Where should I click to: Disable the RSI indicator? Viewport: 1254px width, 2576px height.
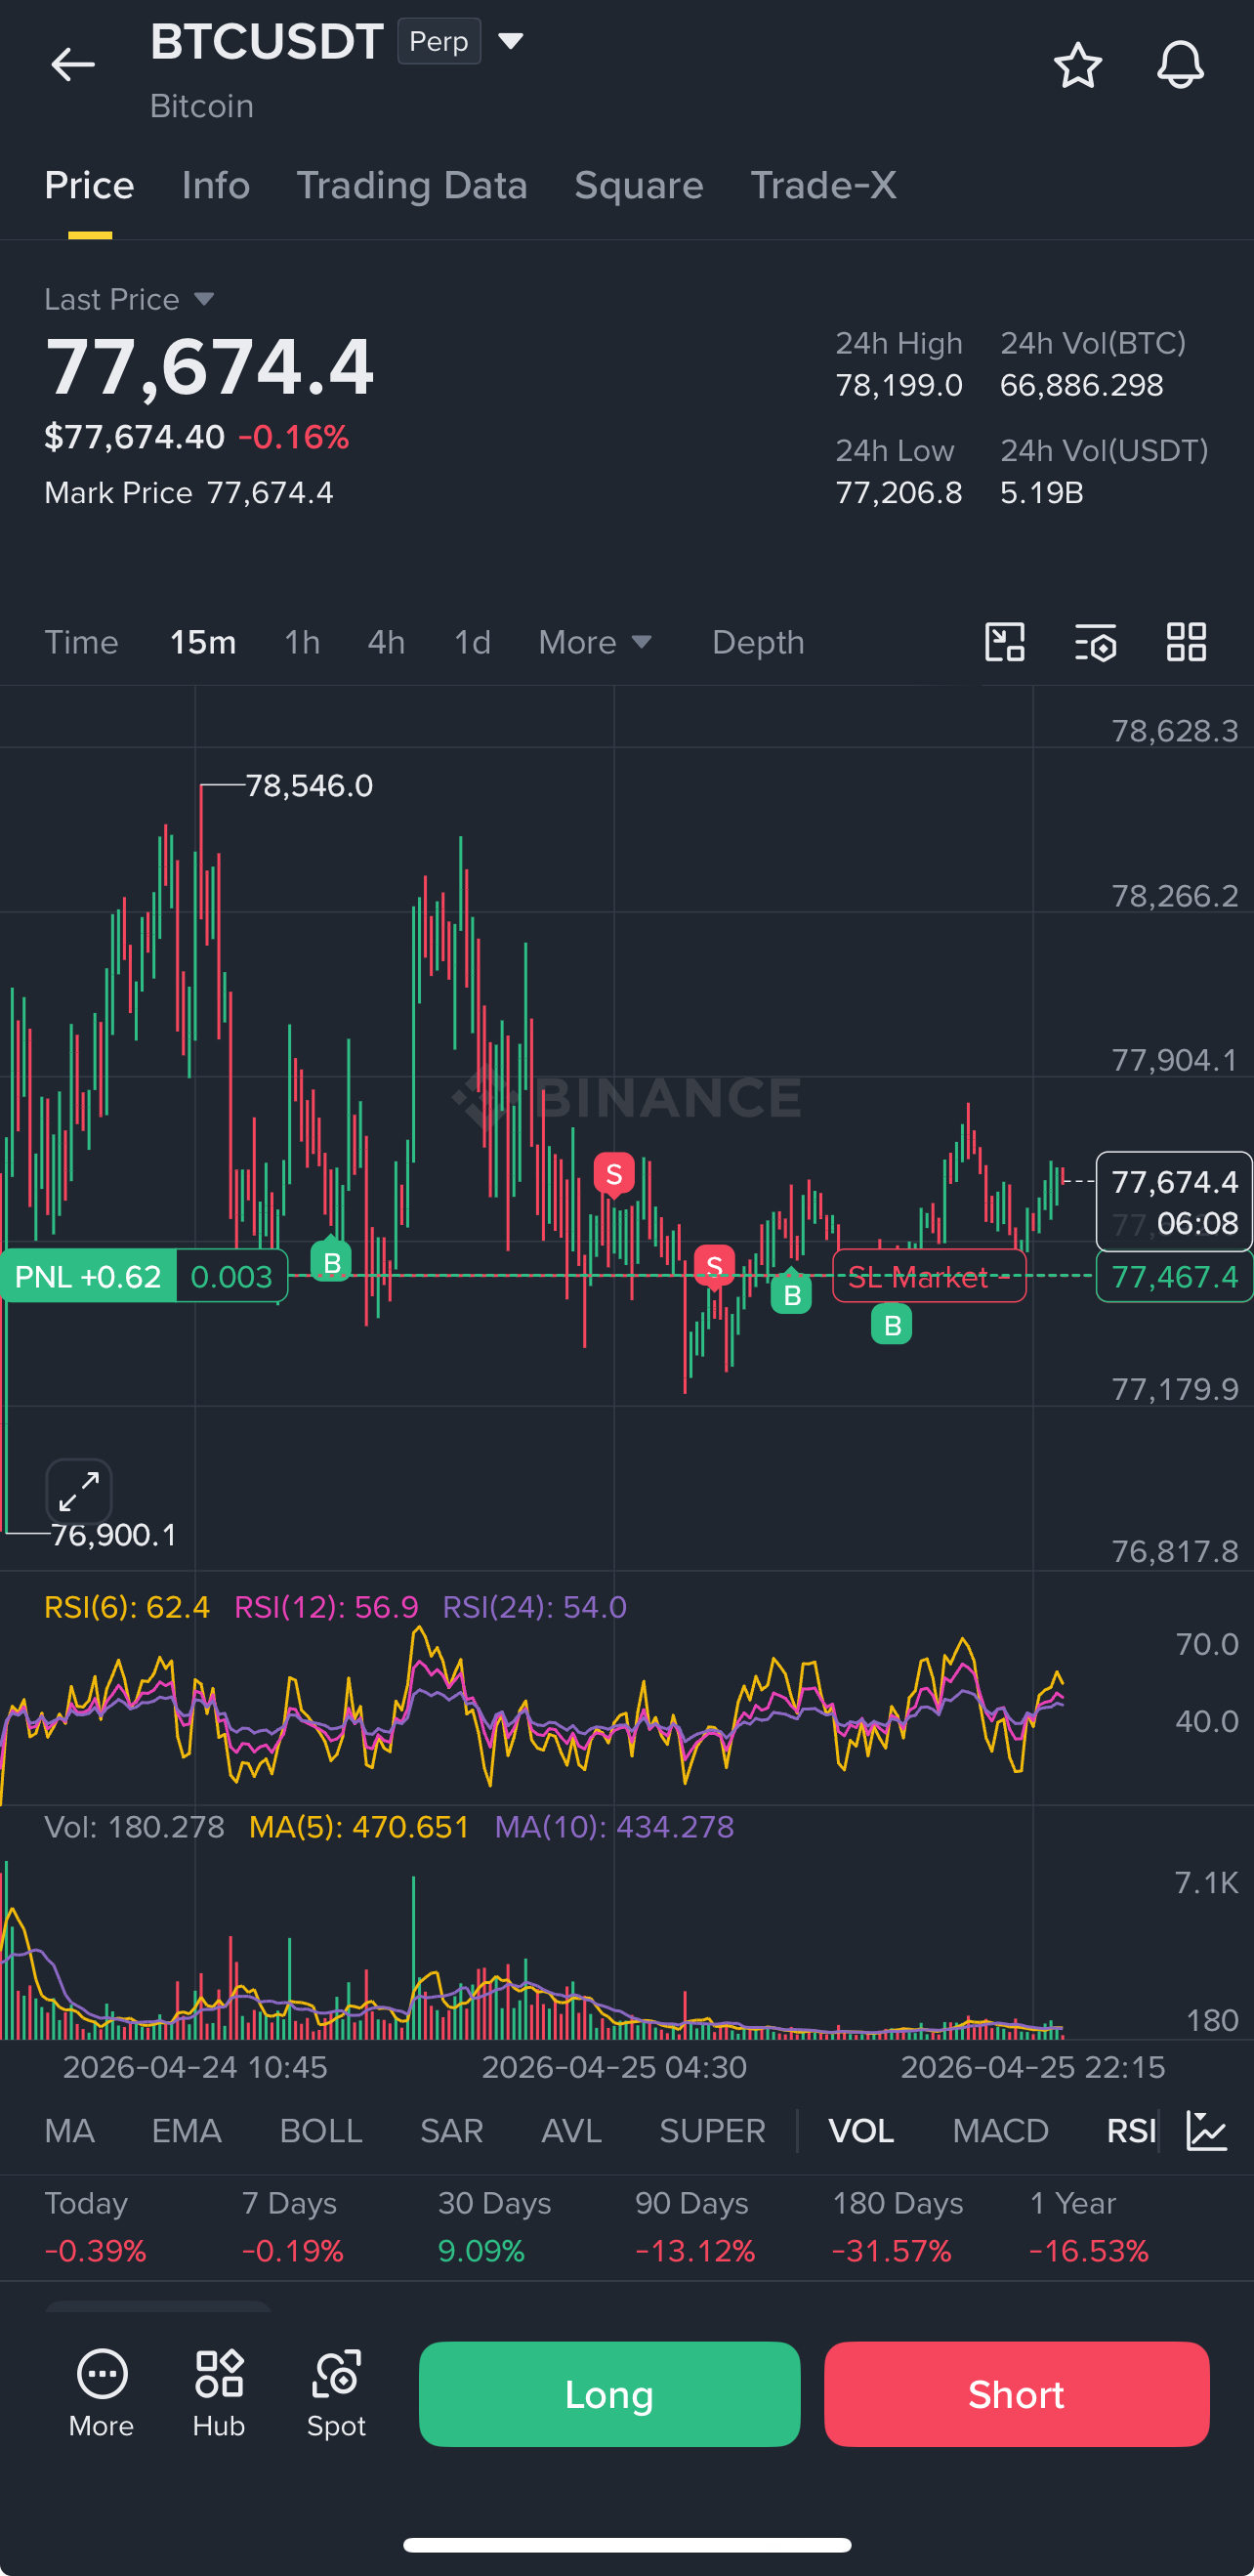[x=1131, y=2131]
